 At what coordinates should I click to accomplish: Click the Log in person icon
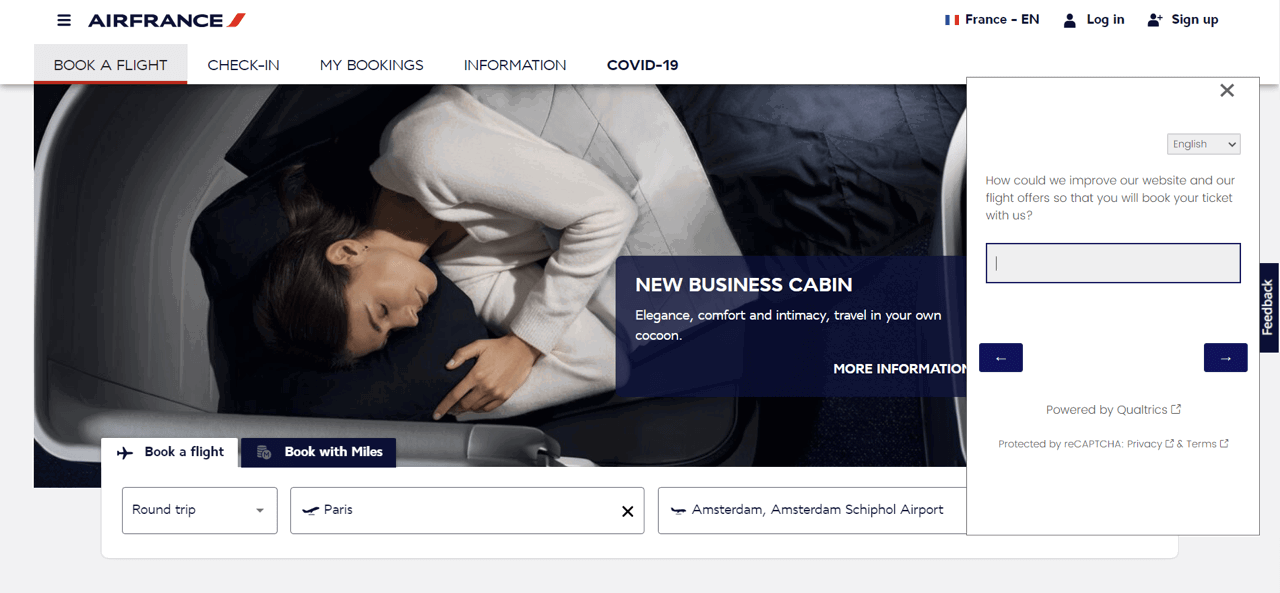[1070, 20]
